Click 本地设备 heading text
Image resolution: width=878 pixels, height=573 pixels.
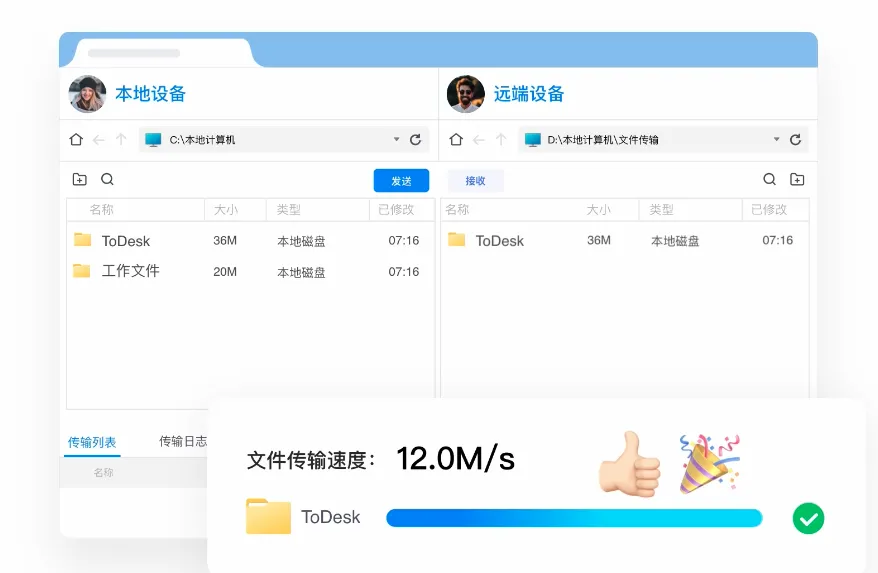[151, 94]
